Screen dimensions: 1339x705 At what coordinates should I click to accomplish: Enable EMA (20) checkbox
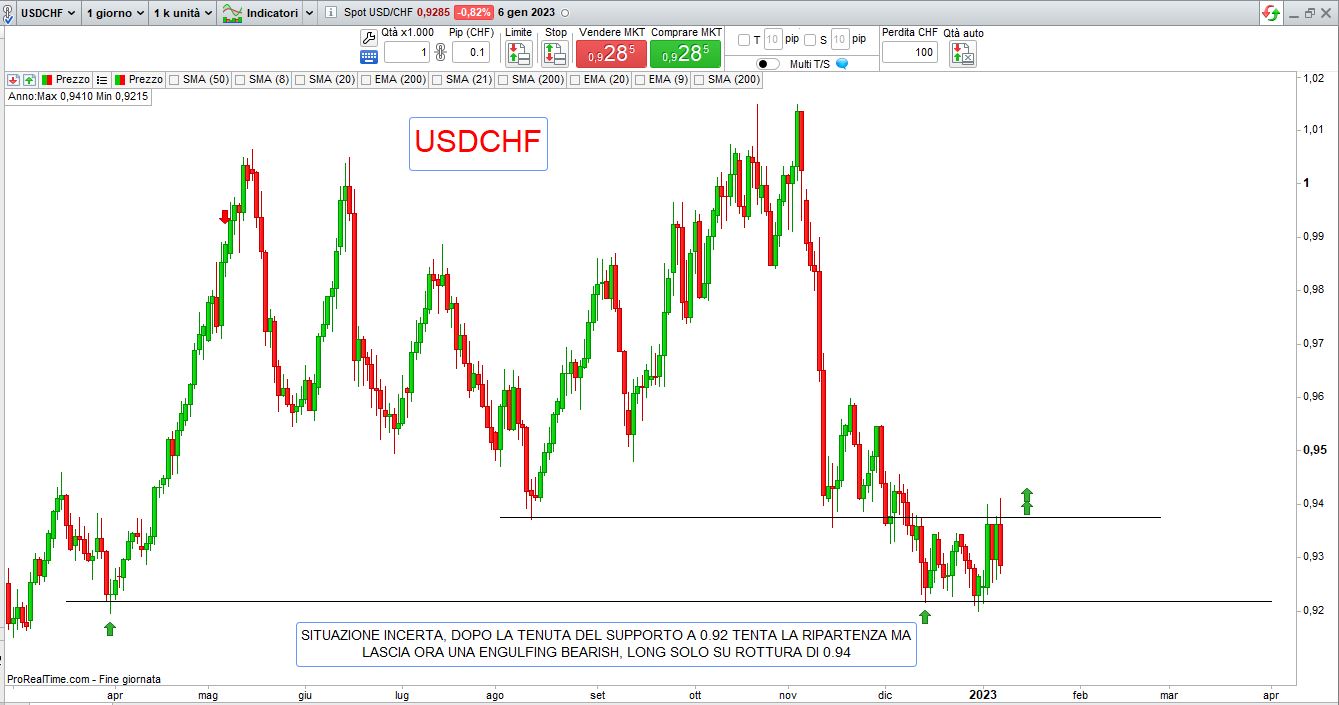[x=575, y=79]
